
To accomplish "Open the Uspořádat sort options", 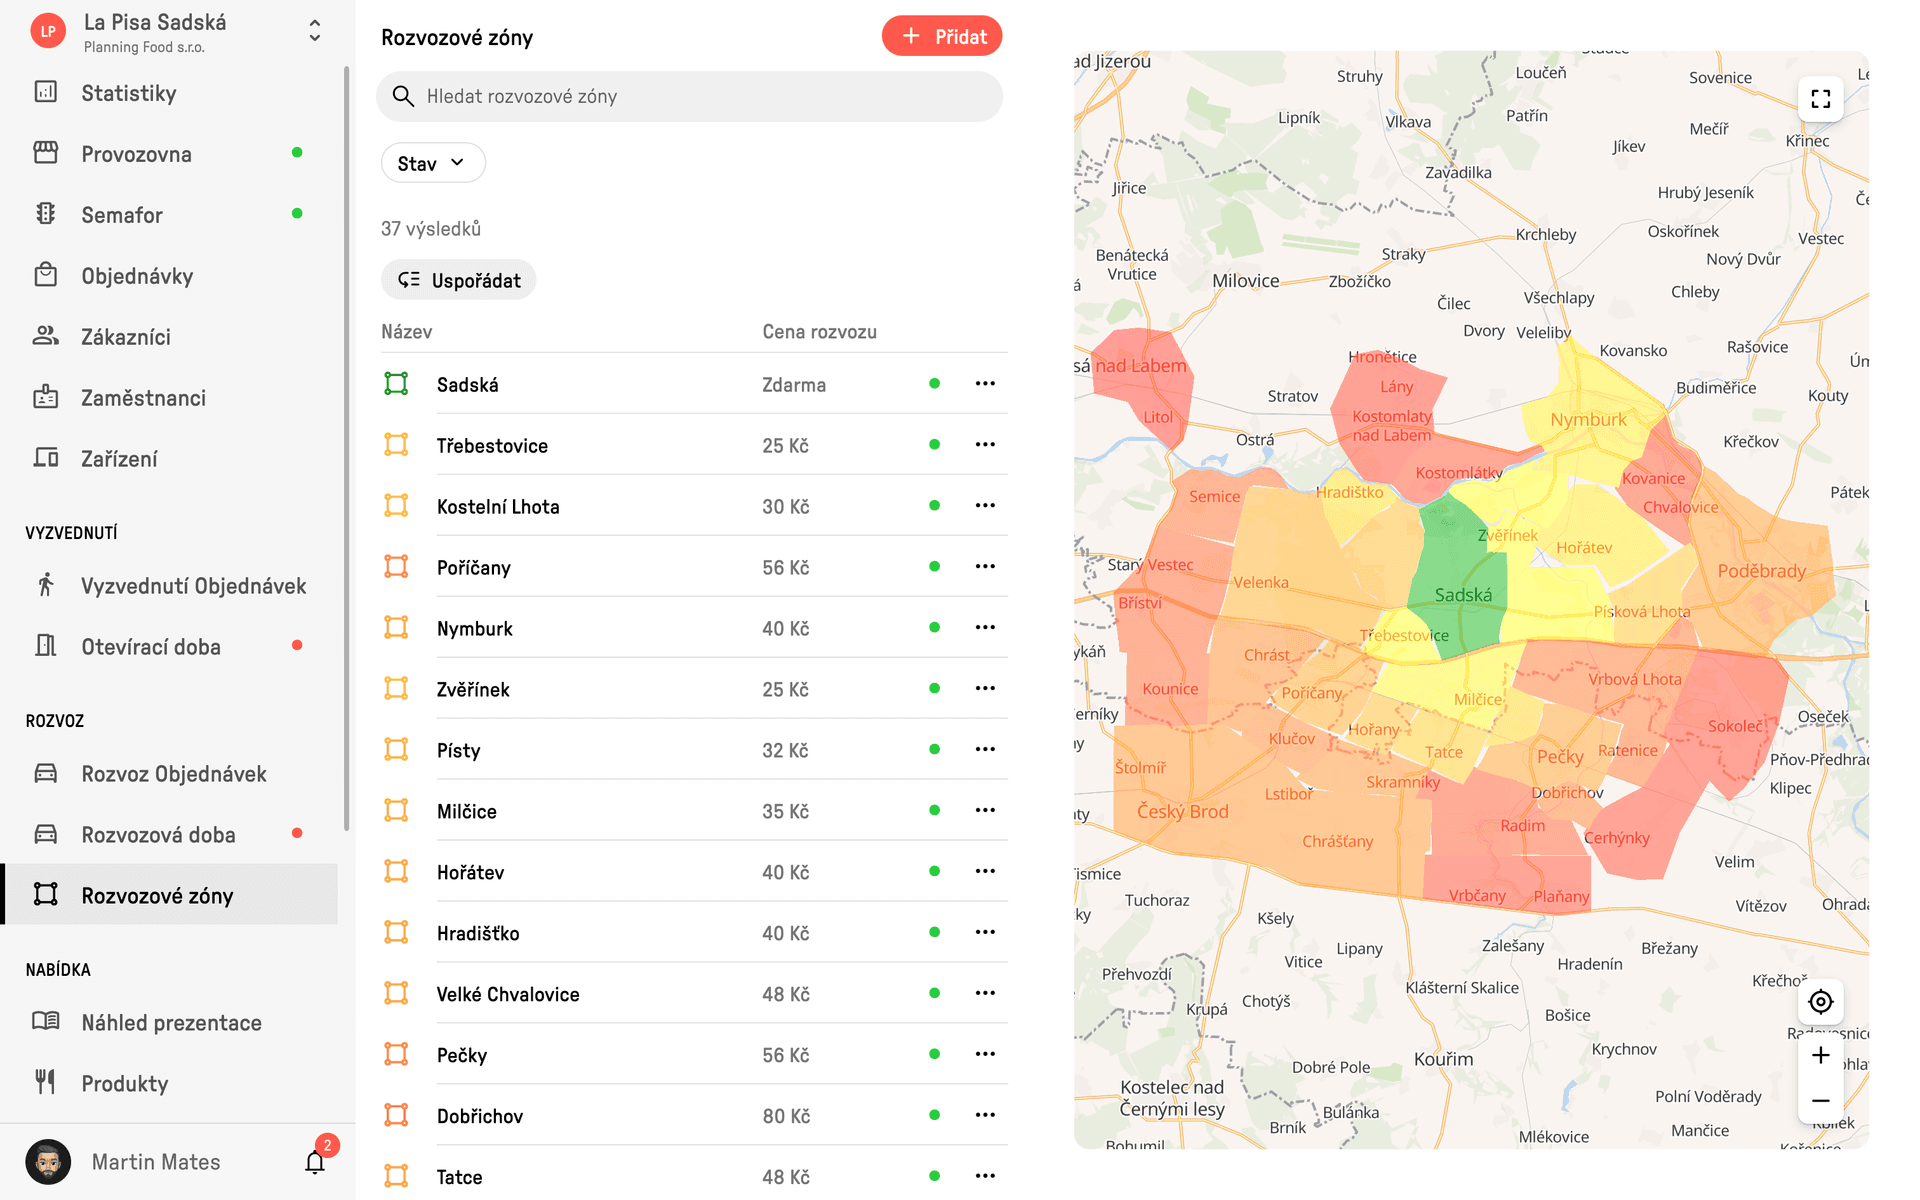I will (459, 280).
